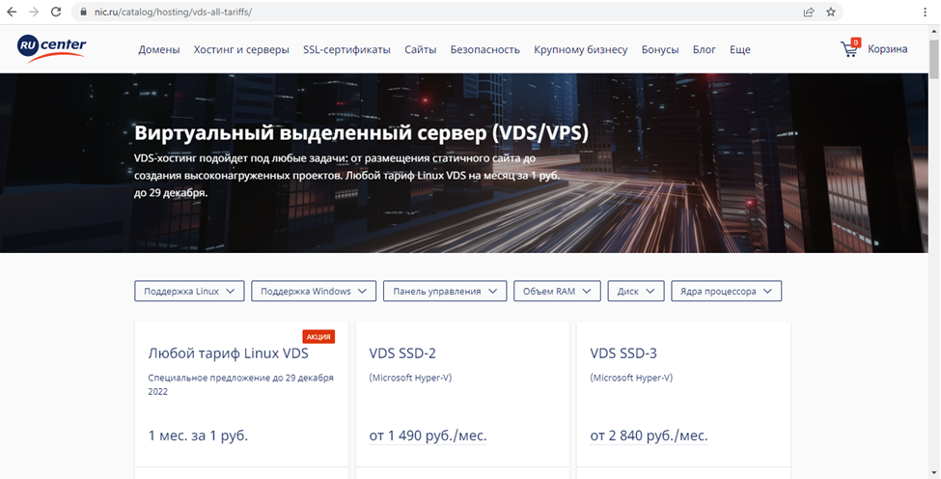Open the Ядра процессора dropdown
Screen dimensions: 941x479
(726, 291)
